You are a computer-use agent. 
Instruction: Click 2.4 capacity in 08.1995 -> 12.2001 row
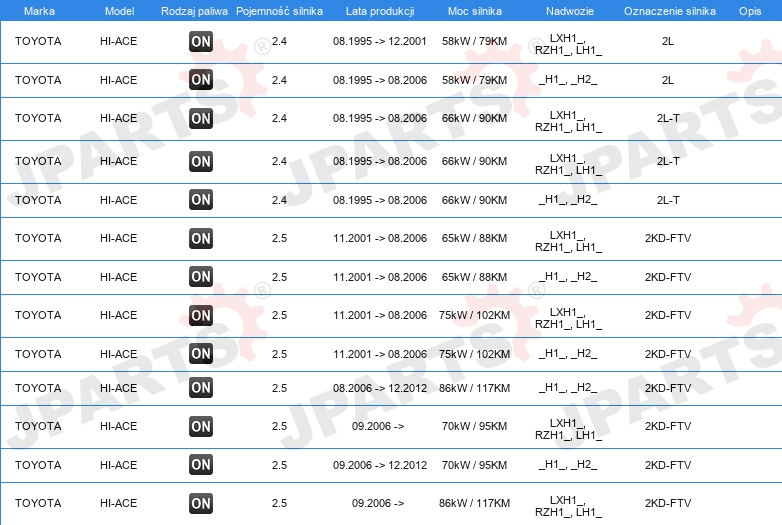click(279, 41)
